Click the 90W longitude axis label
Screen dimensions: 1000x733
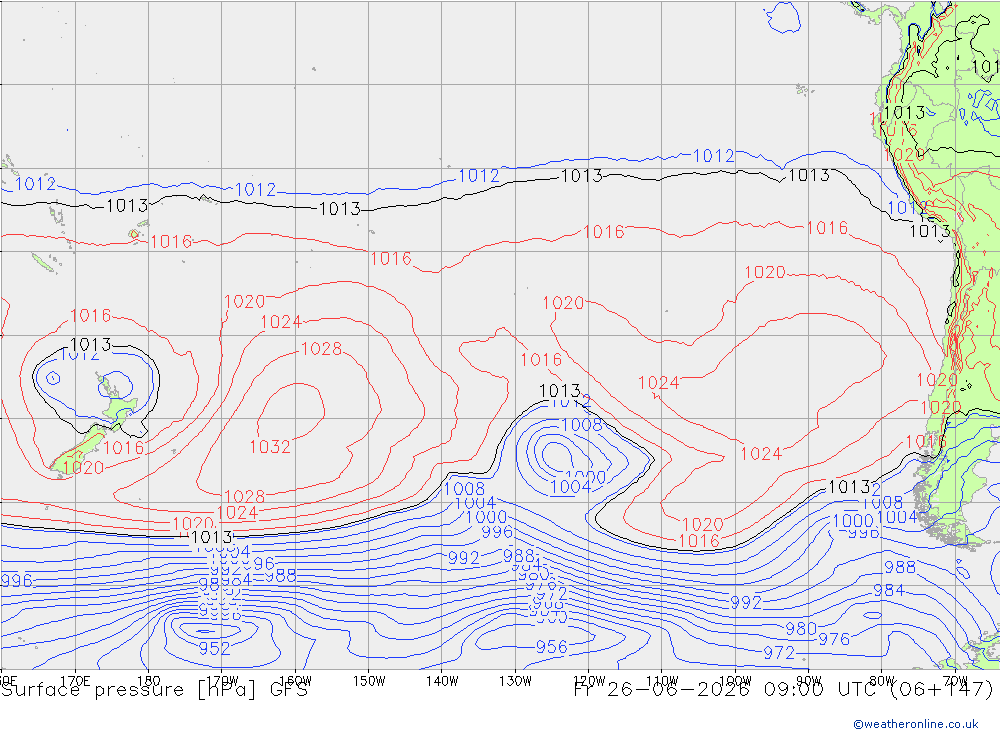[x=809, y=681]
